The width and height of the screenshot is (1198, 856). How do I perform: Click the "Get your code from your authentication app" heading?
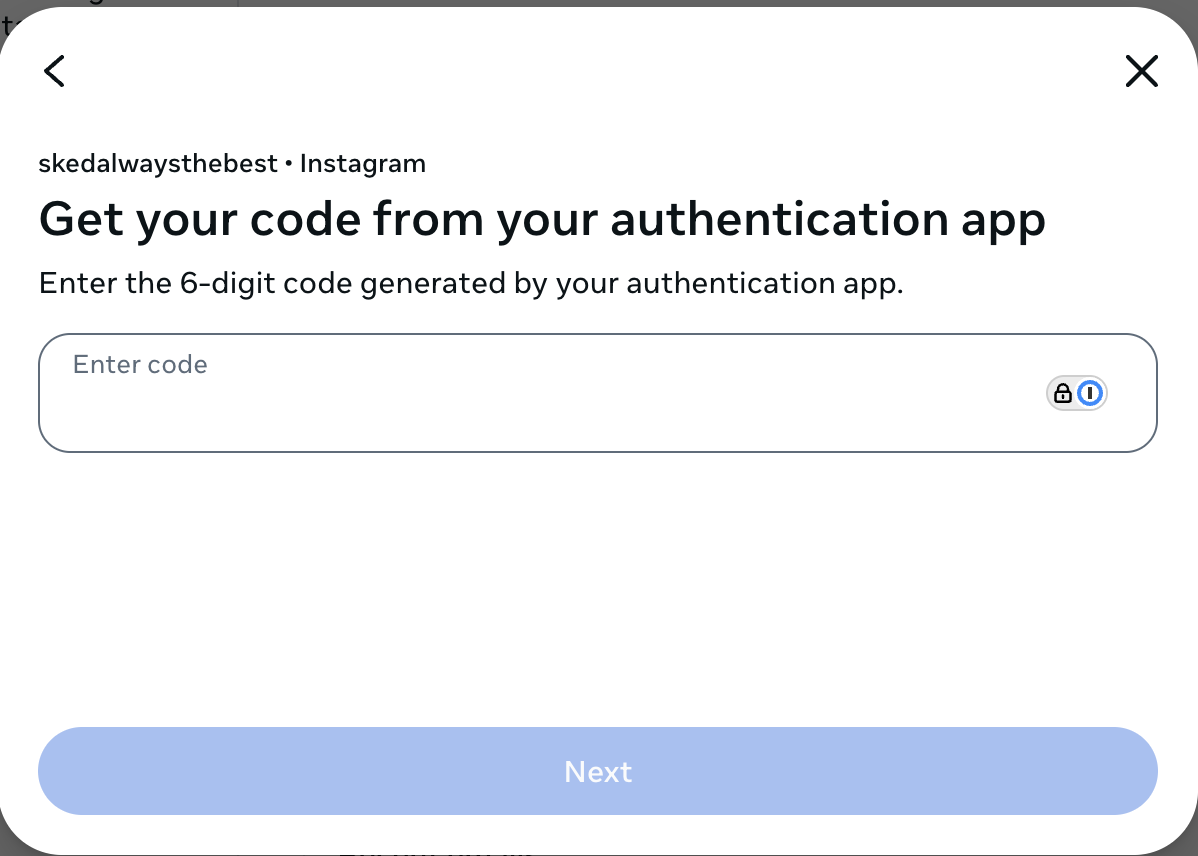[x=542, y=220]
